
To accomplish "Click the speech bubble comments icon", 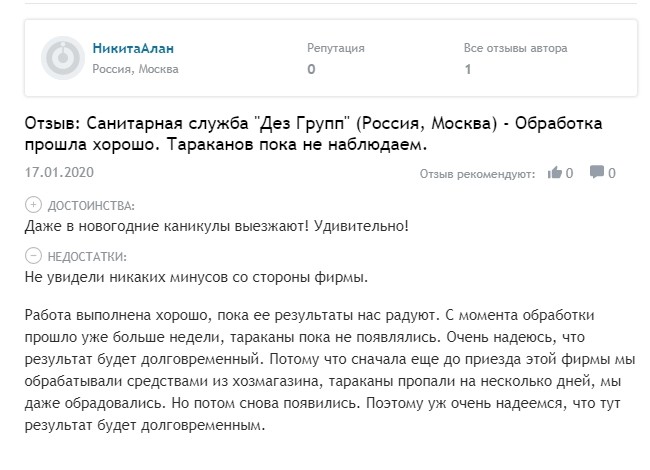I will [x=596, y=173].
